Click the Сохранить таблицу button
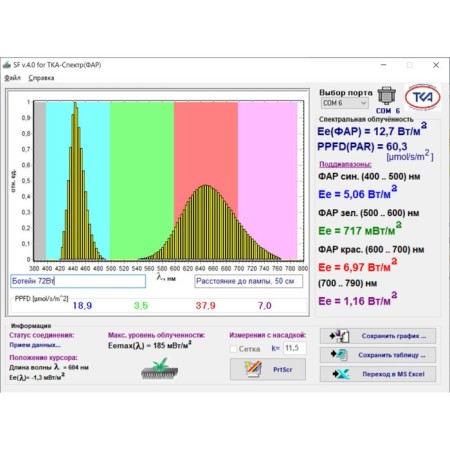The image size is (450, 450). [x=378, y=355]
